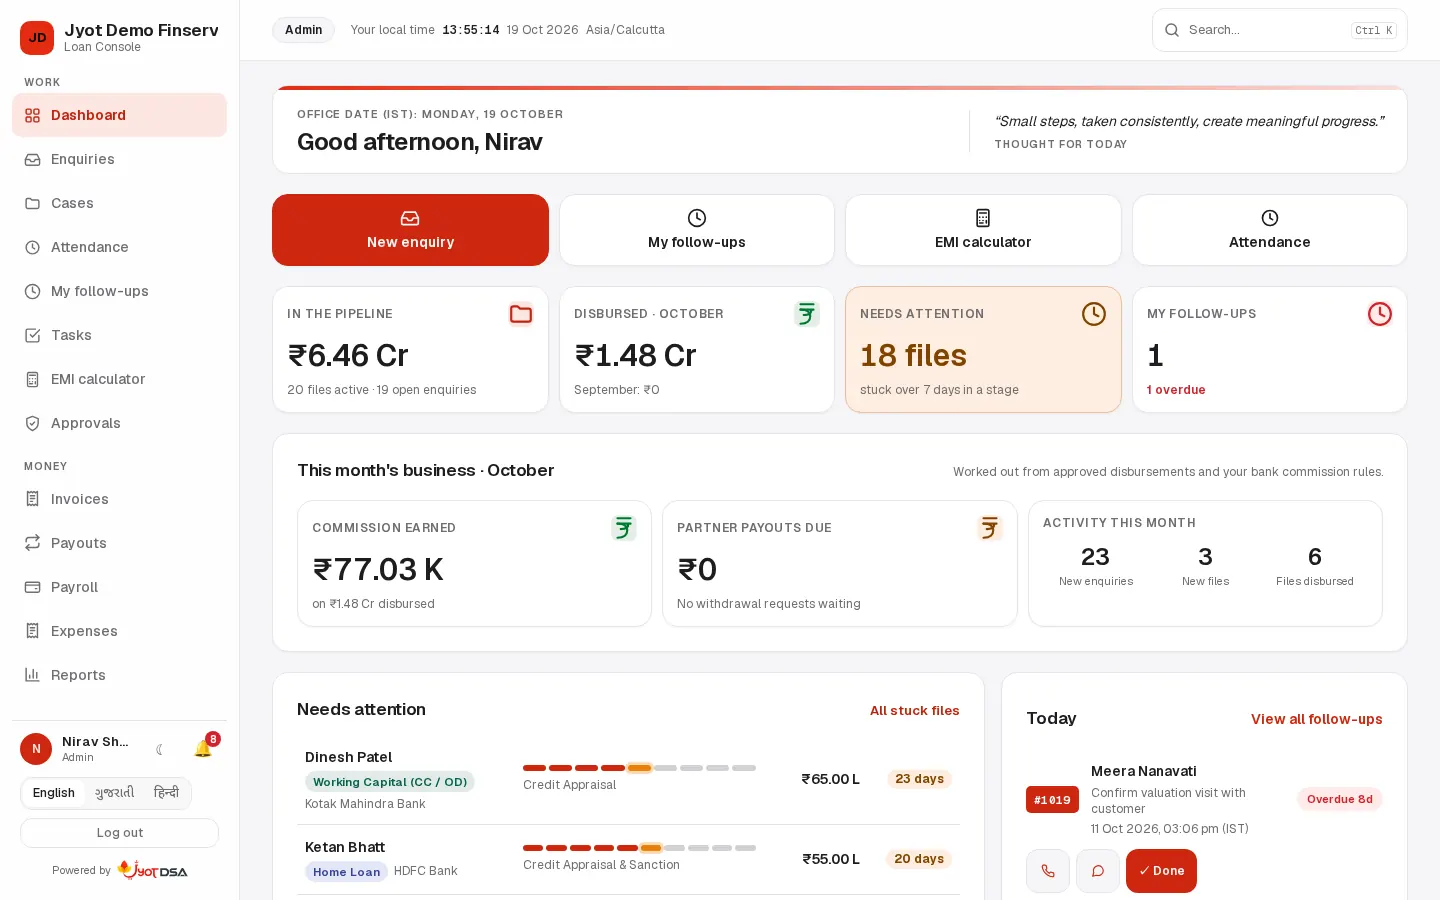The height and width of the screenshot is (900, 1440).
Task: Click the New enquiry button
Action: (410, 230)
